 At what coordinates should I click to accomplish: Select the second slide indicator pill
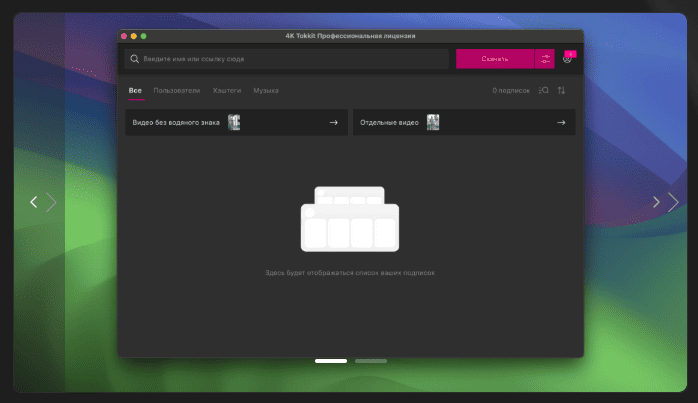pos(371,361)
